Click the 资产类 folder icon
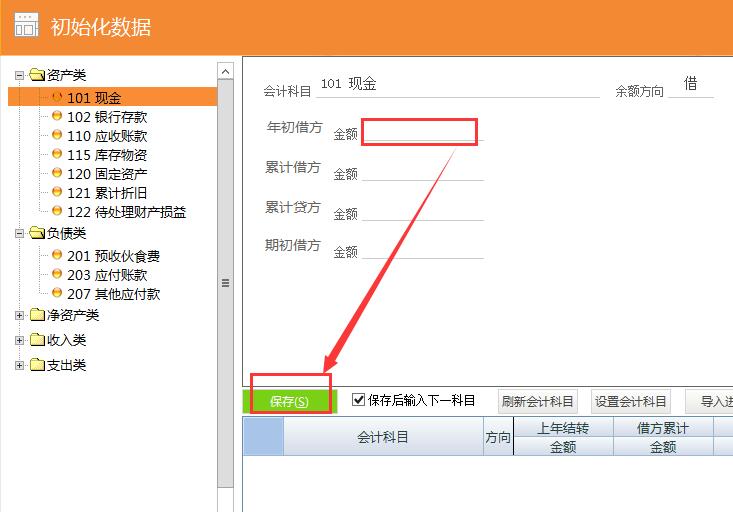Viewport: 733px width, 512px height. pos(37,75)
